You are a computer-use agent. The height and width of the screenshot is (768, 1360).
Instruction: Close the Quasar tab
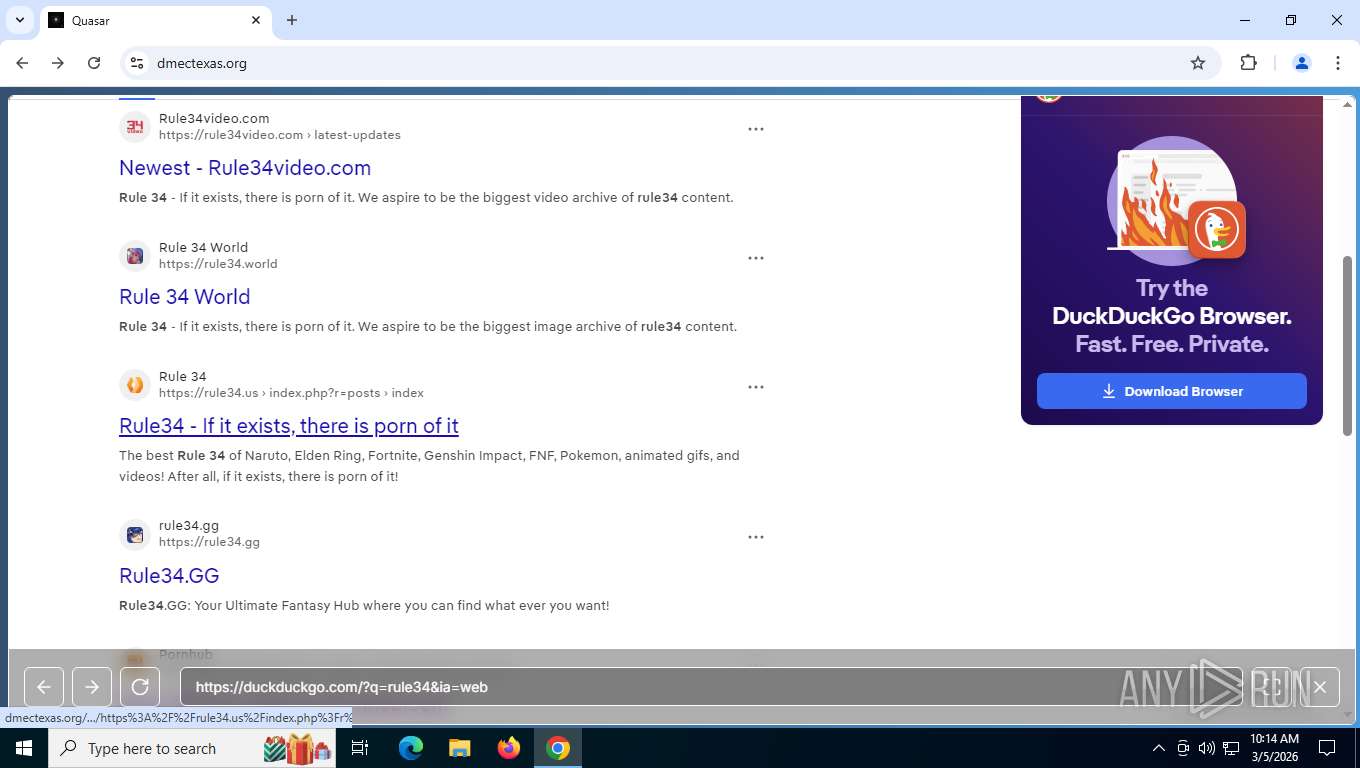[x=256, y=20]
